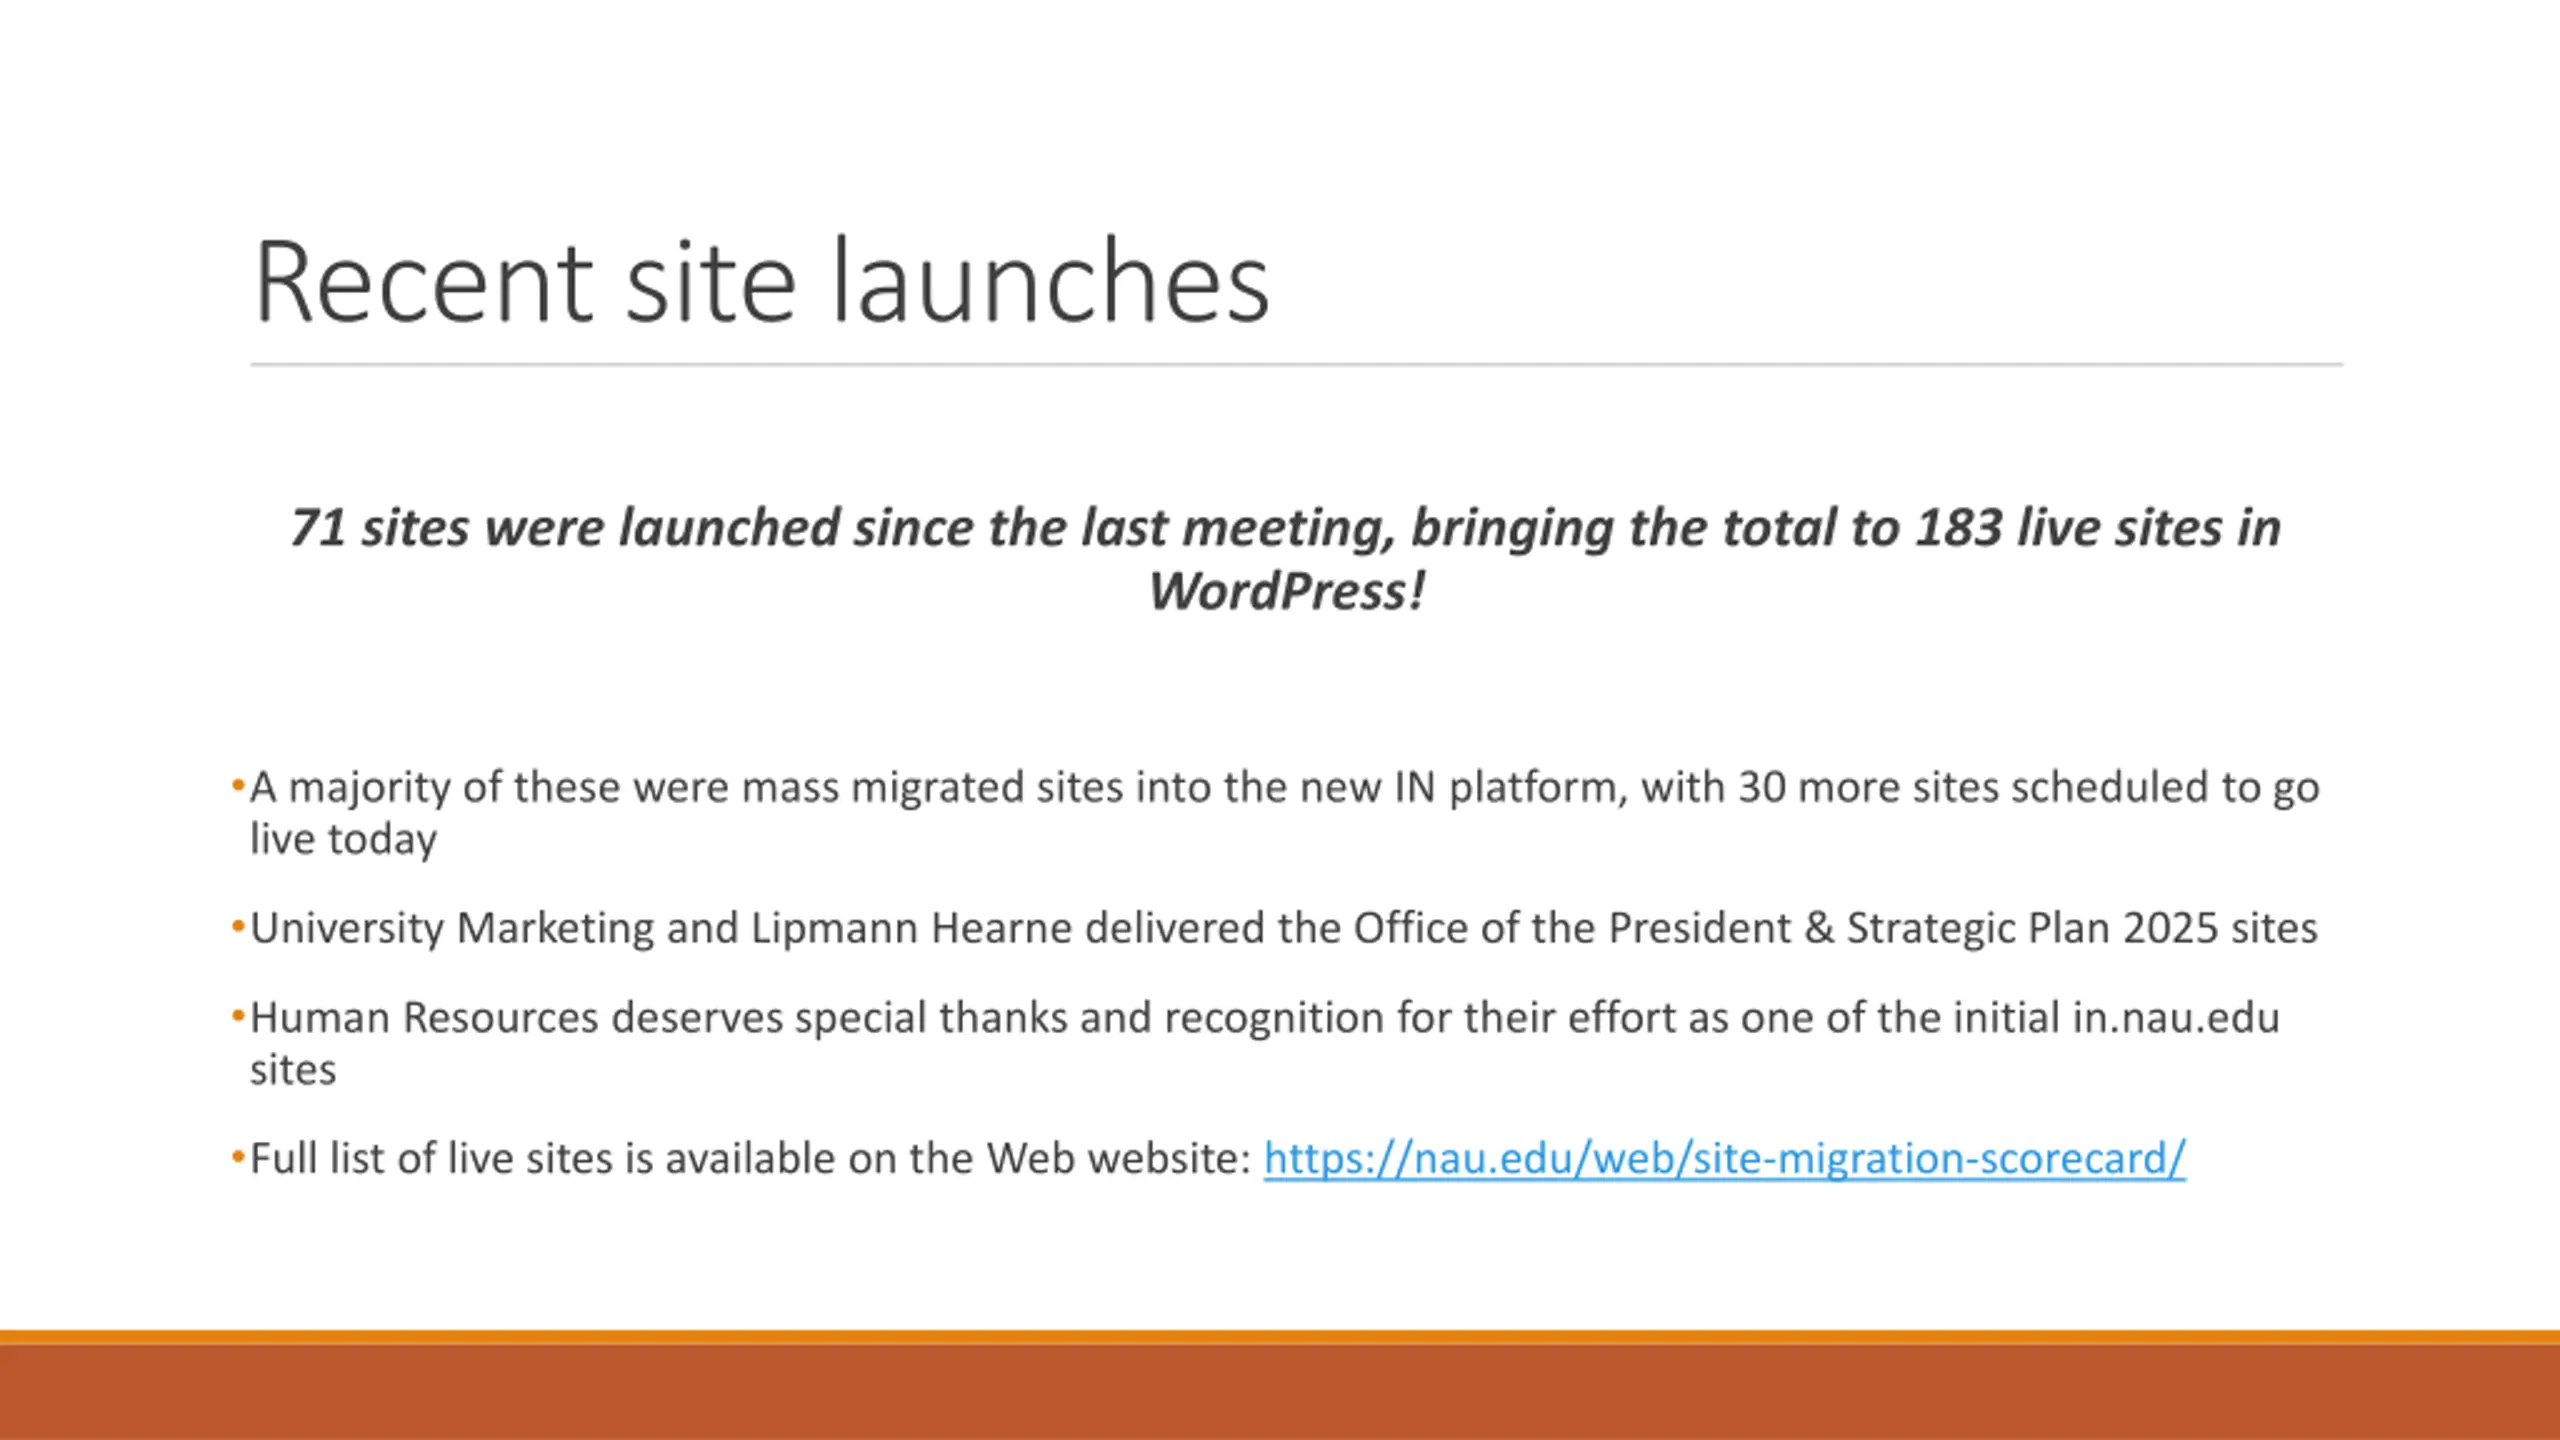Click the orange bullet before 'University Marketing'
The width and height of the screenshot is (2560, 1440).
point(238,927)
